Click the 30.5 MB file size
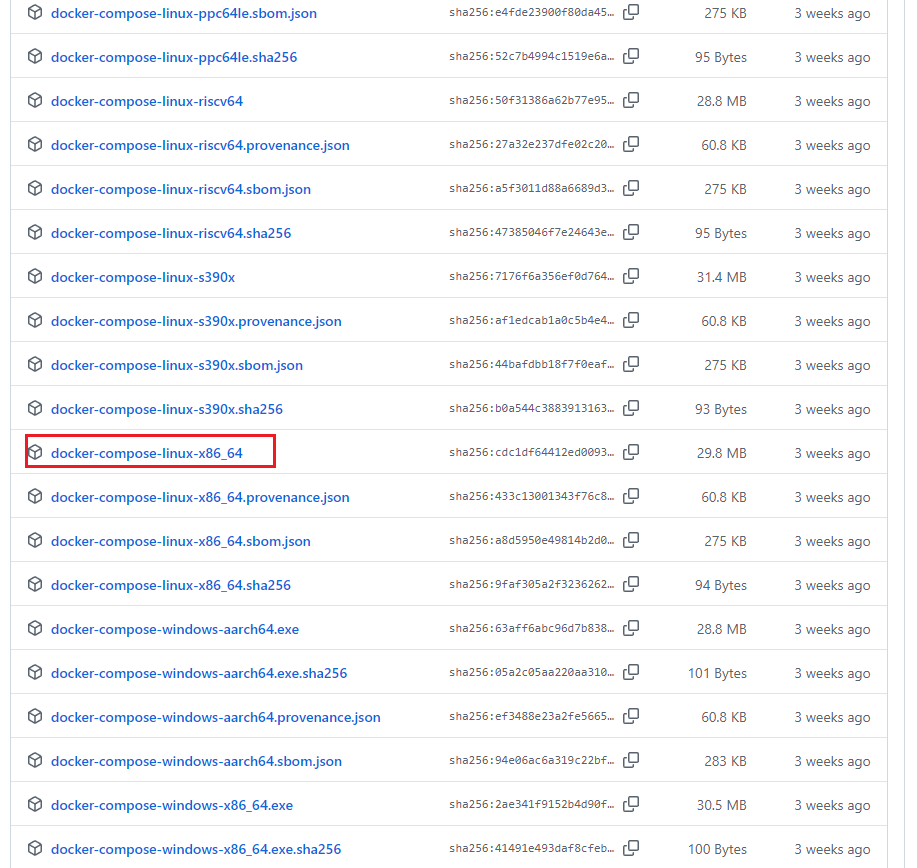The height and width of the screenshot is (868, 917). tap(722, 805)
